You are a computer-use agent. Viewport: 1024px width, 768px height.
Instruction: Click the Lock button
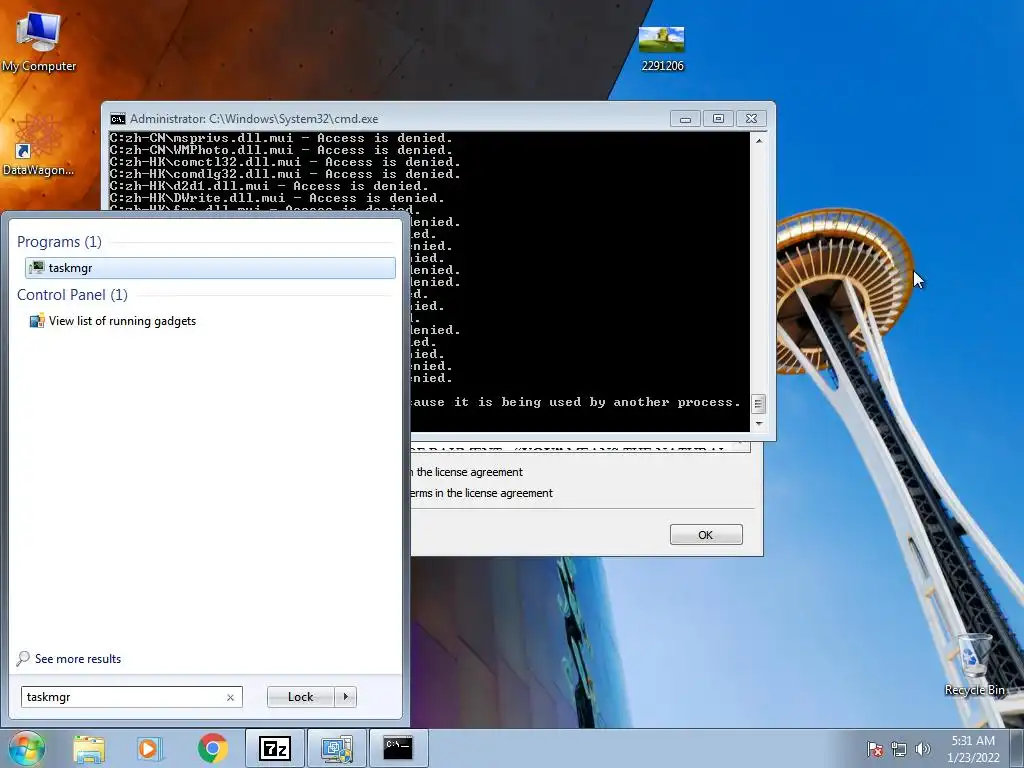click(x=300, y=697)
